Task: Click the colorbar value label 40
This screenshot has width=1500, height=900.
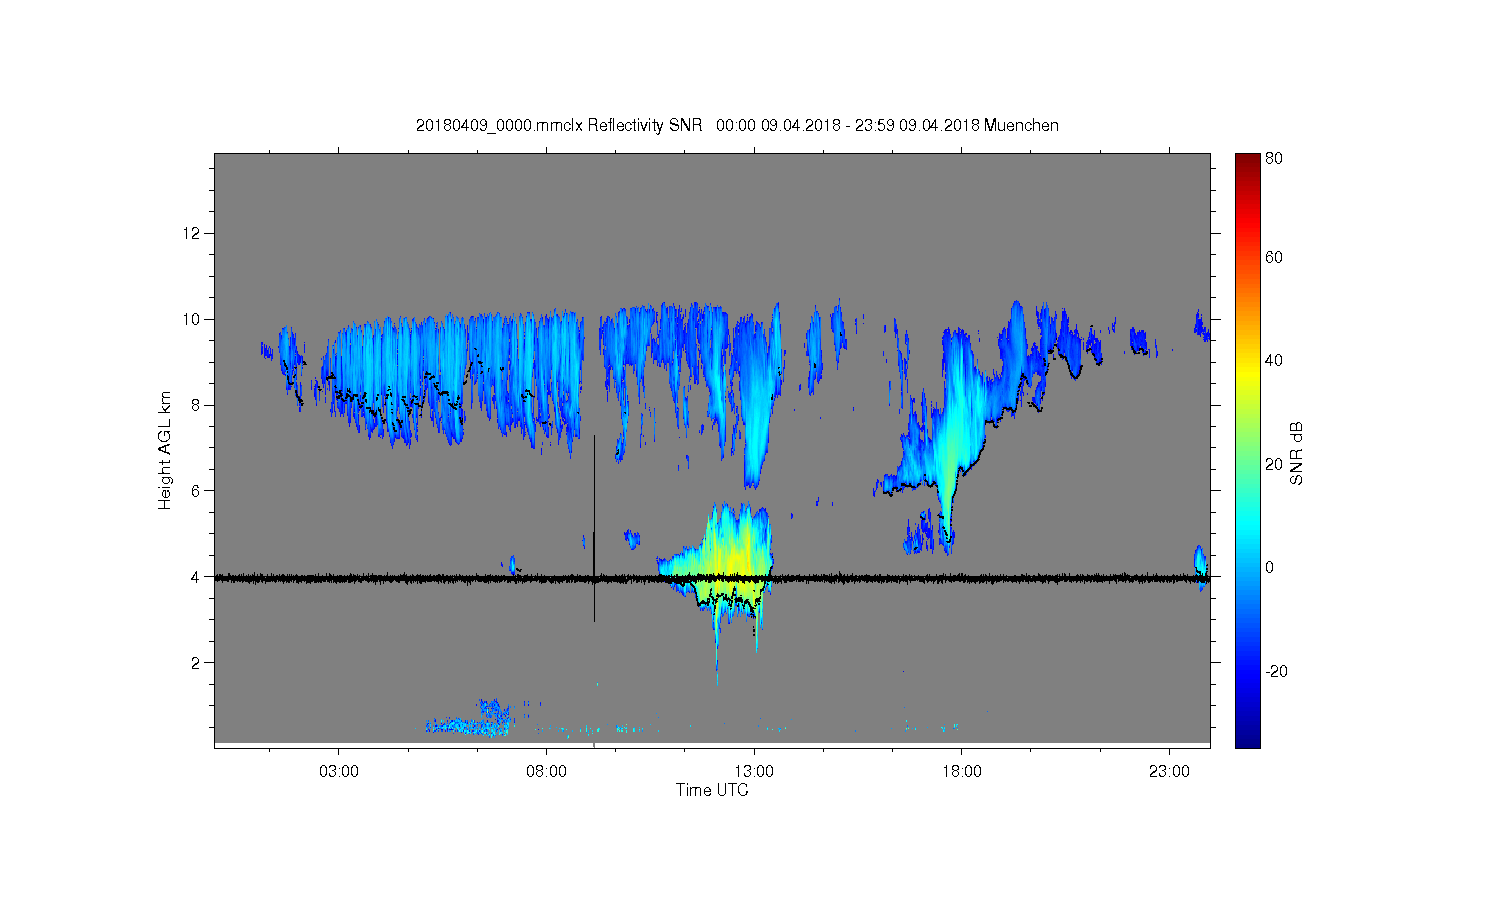Action: [1274, 360]
